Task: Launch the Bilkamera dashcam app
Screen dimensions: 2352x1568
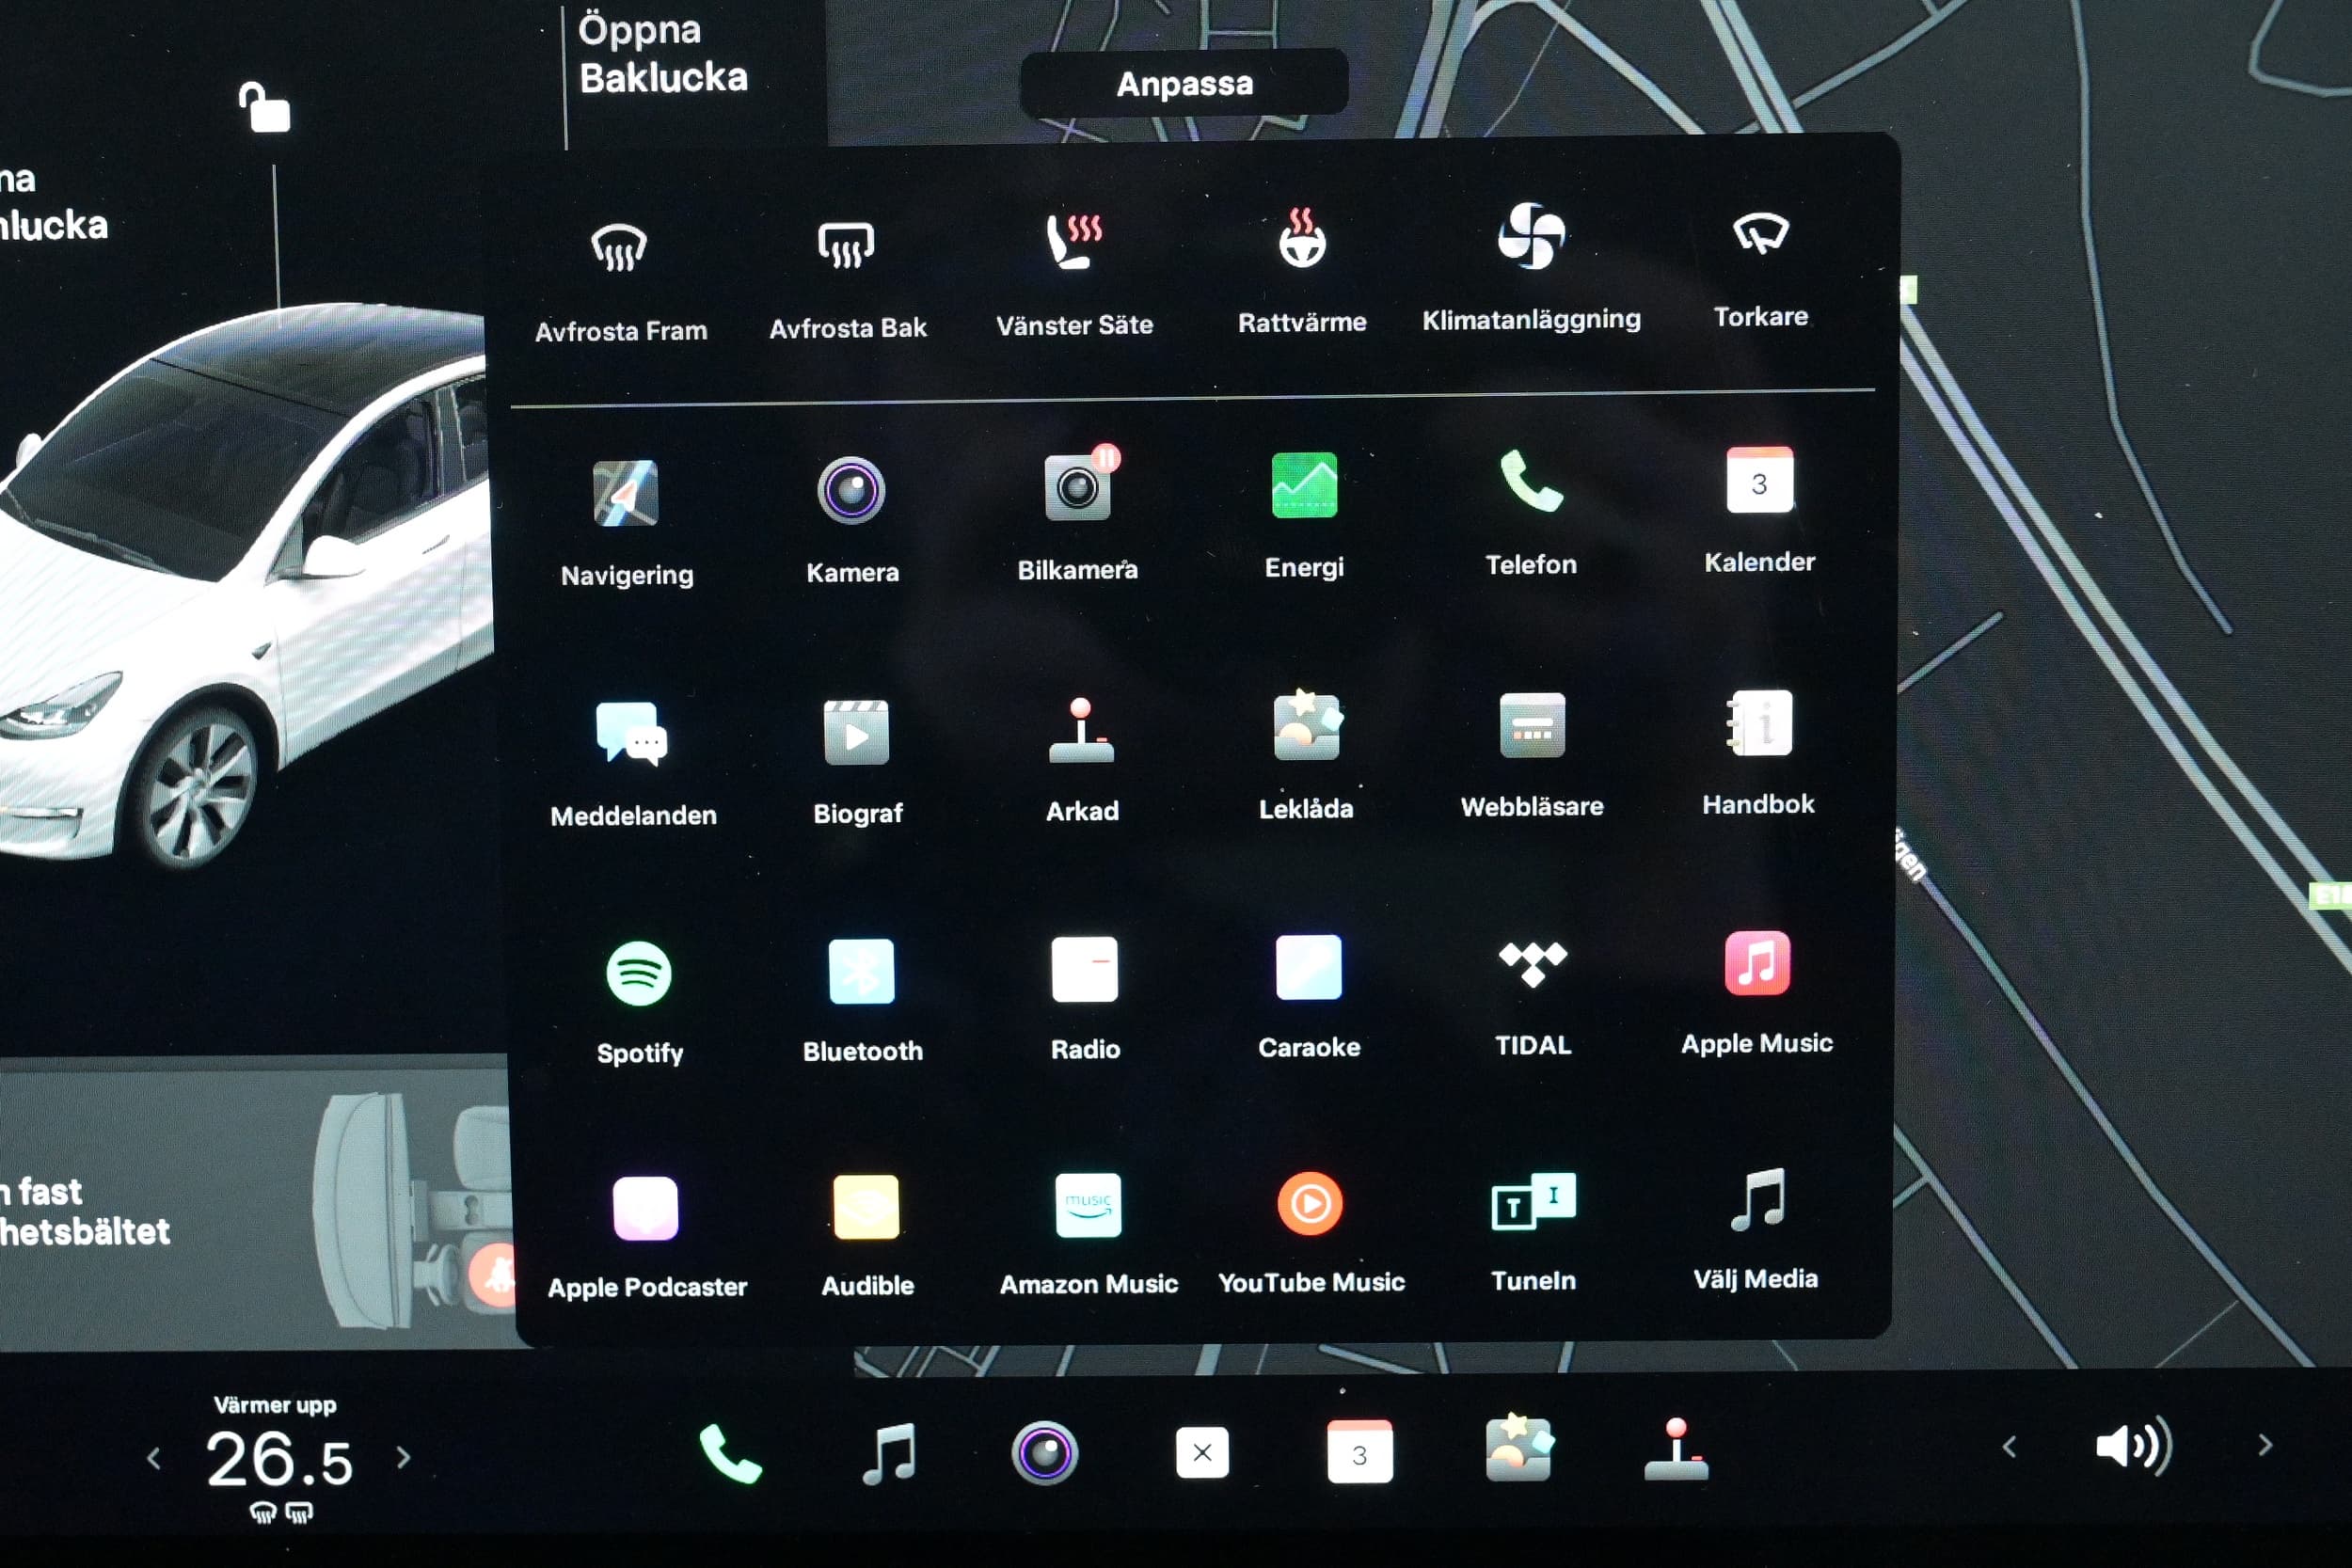Action: (x=1077, y=488)
